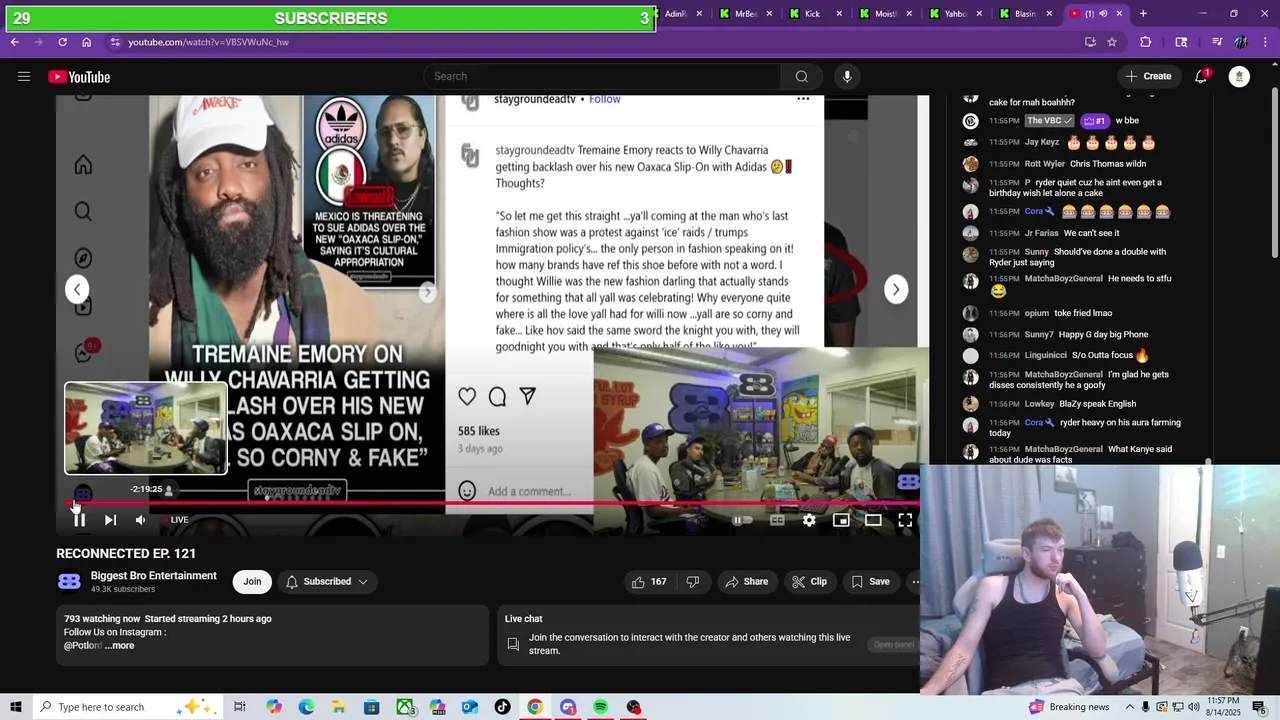Open Chrome three-dot menu

pyautogui.click(x=1265, y=42)
